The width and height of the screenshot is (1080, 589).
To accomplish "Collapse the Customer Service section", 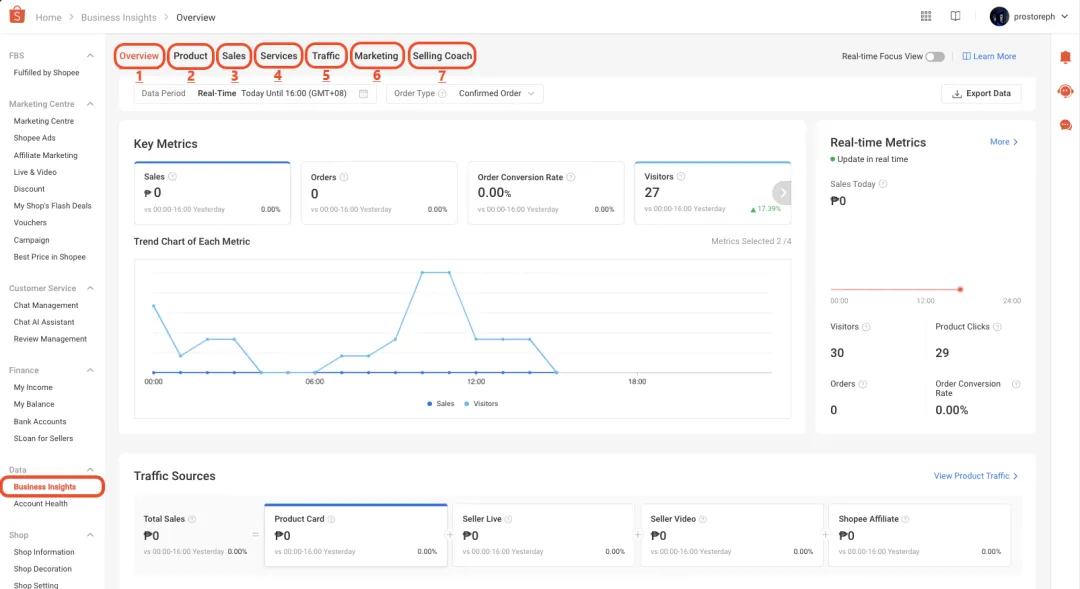I will [90, 289].
